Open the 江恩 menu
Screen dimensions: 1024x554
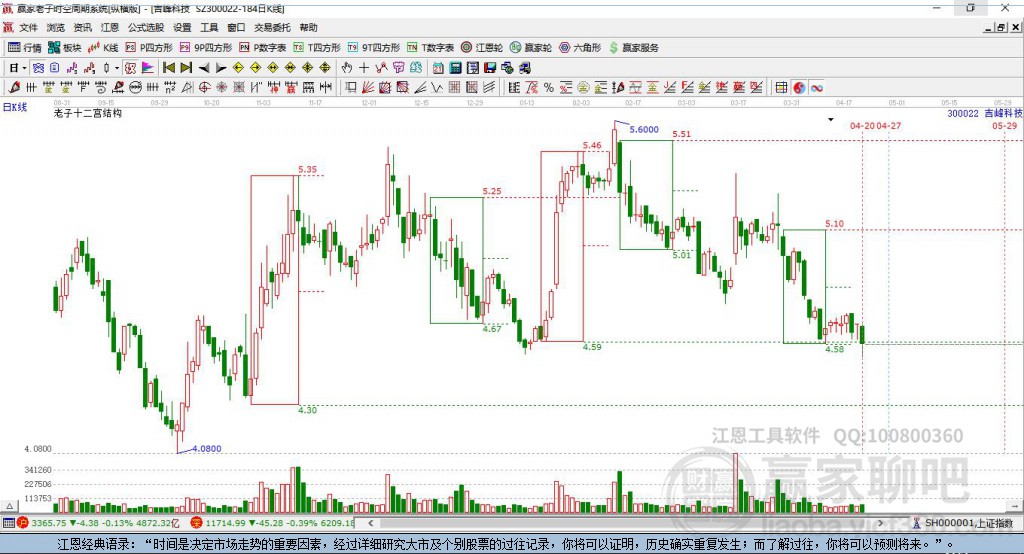[110, 27]
